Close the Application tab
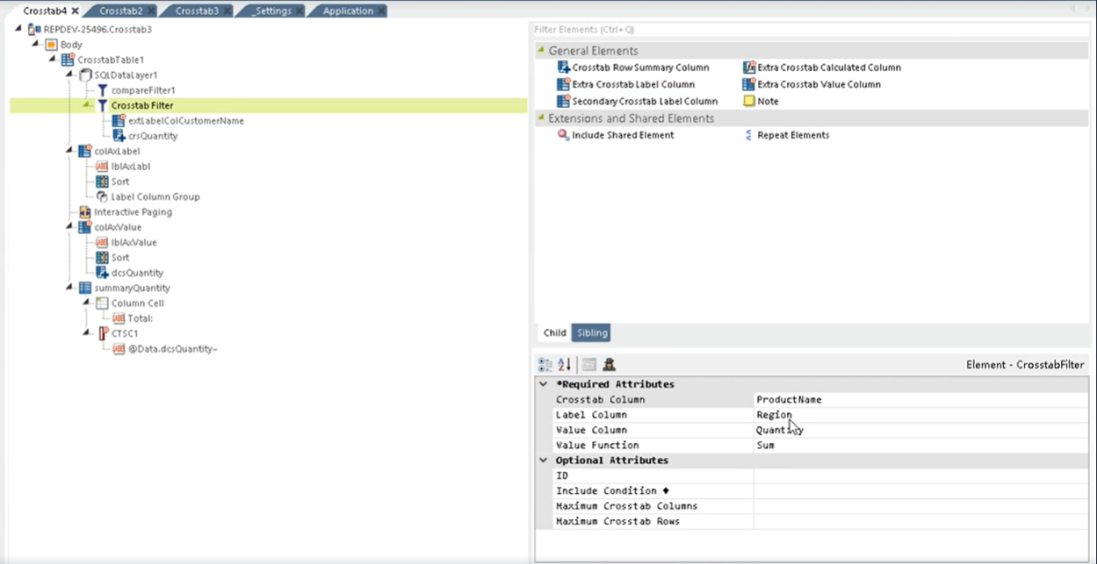This screenshot has height=564, width=1097. coord(382,11)
